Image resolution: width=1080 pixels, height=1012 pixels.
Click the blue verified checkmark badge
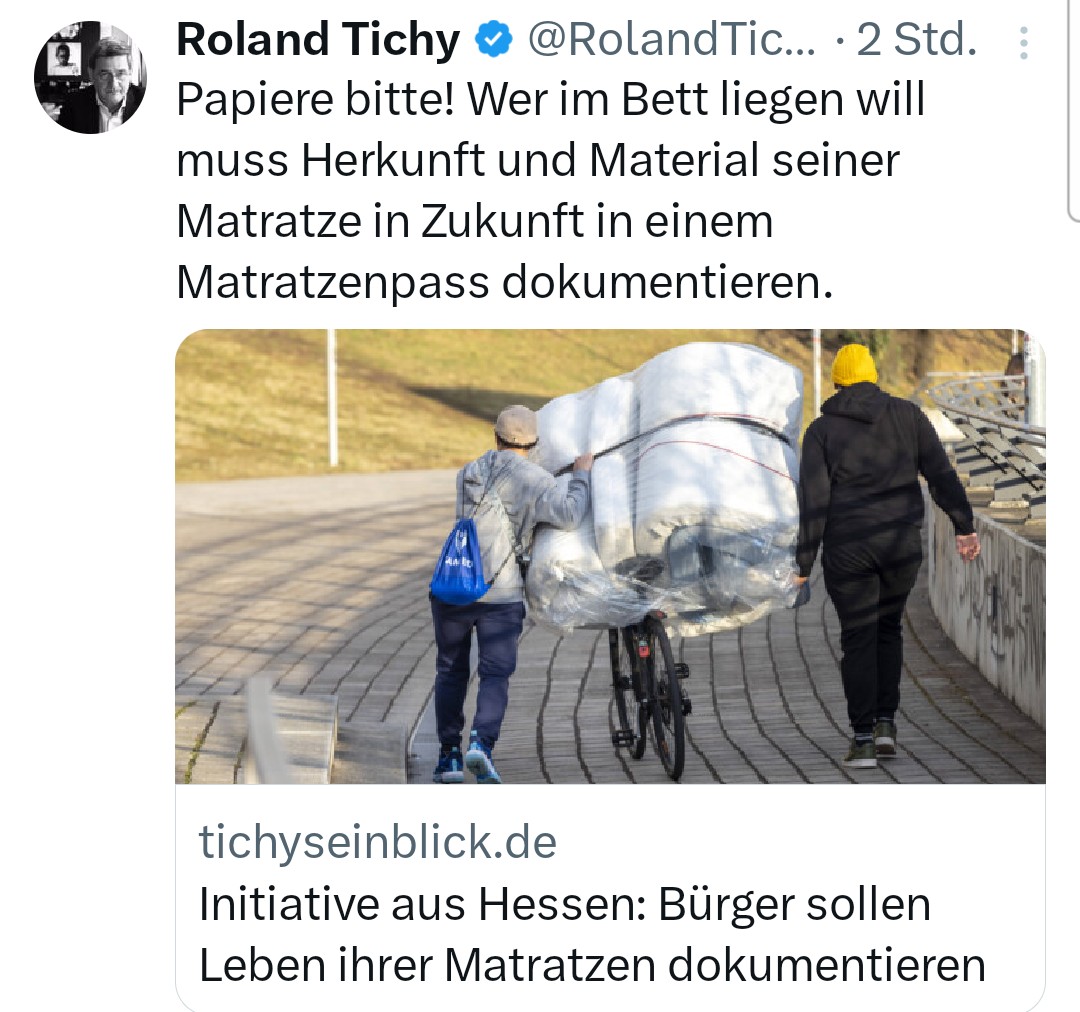(x=493, y=39)
